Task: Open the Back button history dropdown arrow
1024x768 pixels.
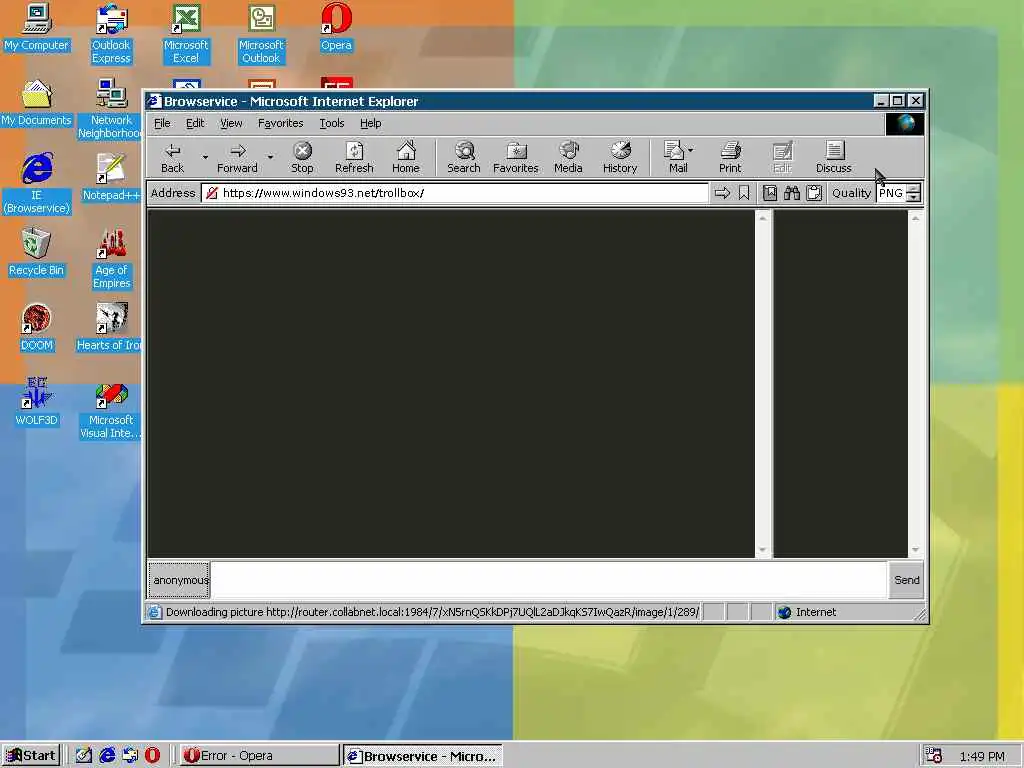Action: click(204, 157)
